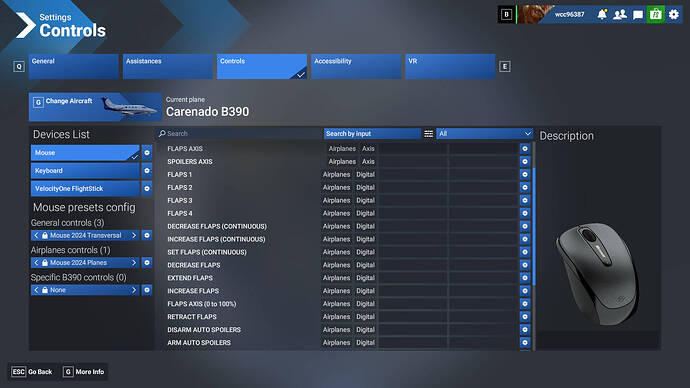Select the Mouse device

tap(85, 153)
